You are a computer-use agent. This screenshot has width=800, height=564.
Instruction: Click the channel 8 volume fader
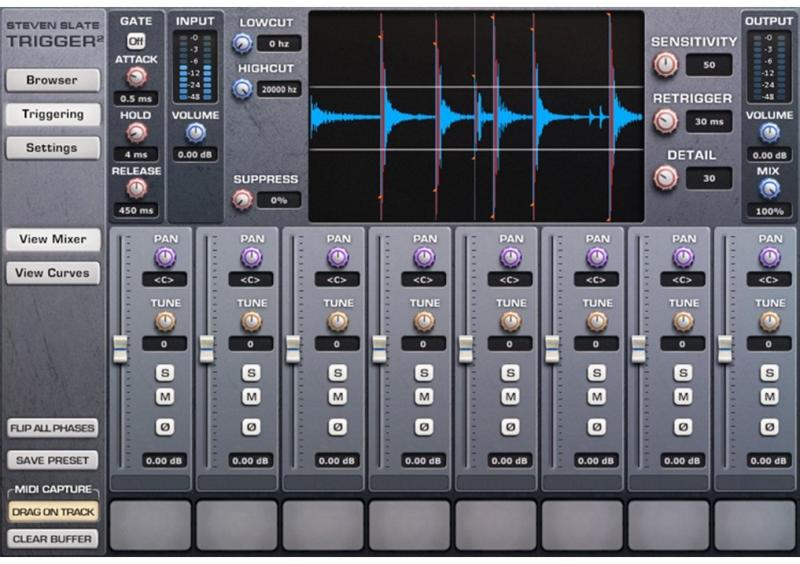click(x=725, y=349)
